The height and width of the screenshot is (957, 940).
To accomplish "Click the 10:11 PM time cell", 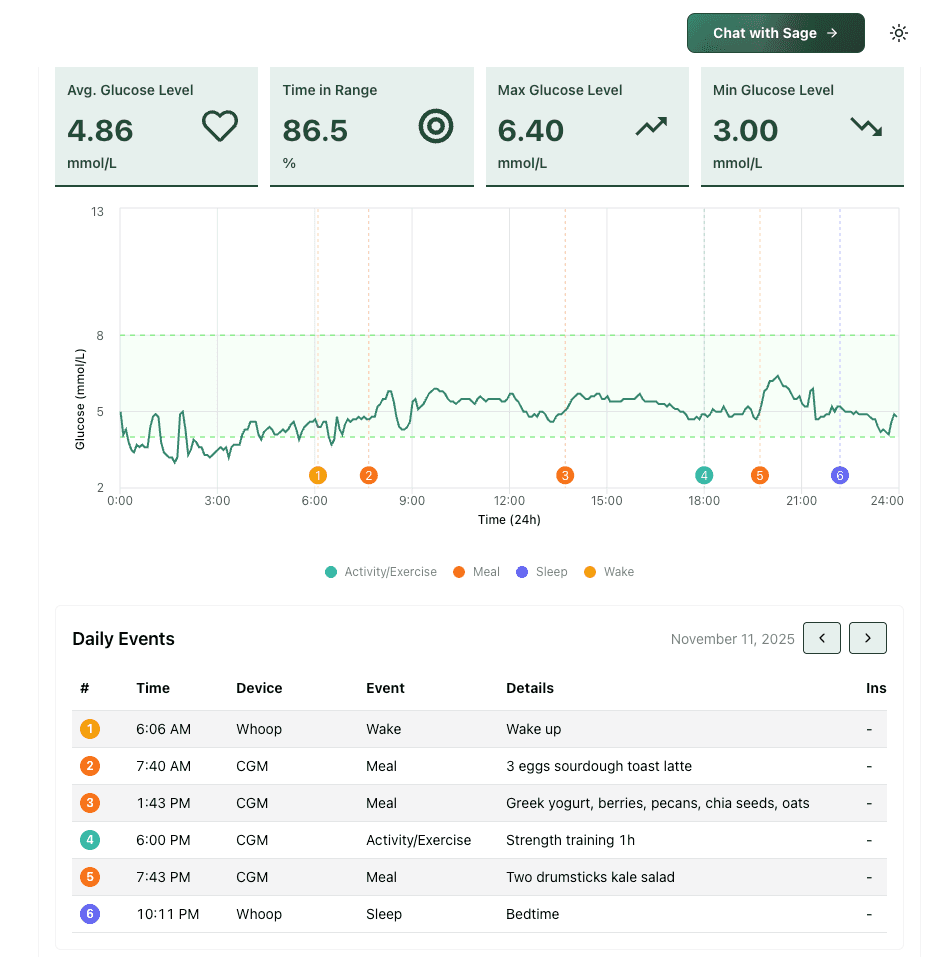I will 167,914.
